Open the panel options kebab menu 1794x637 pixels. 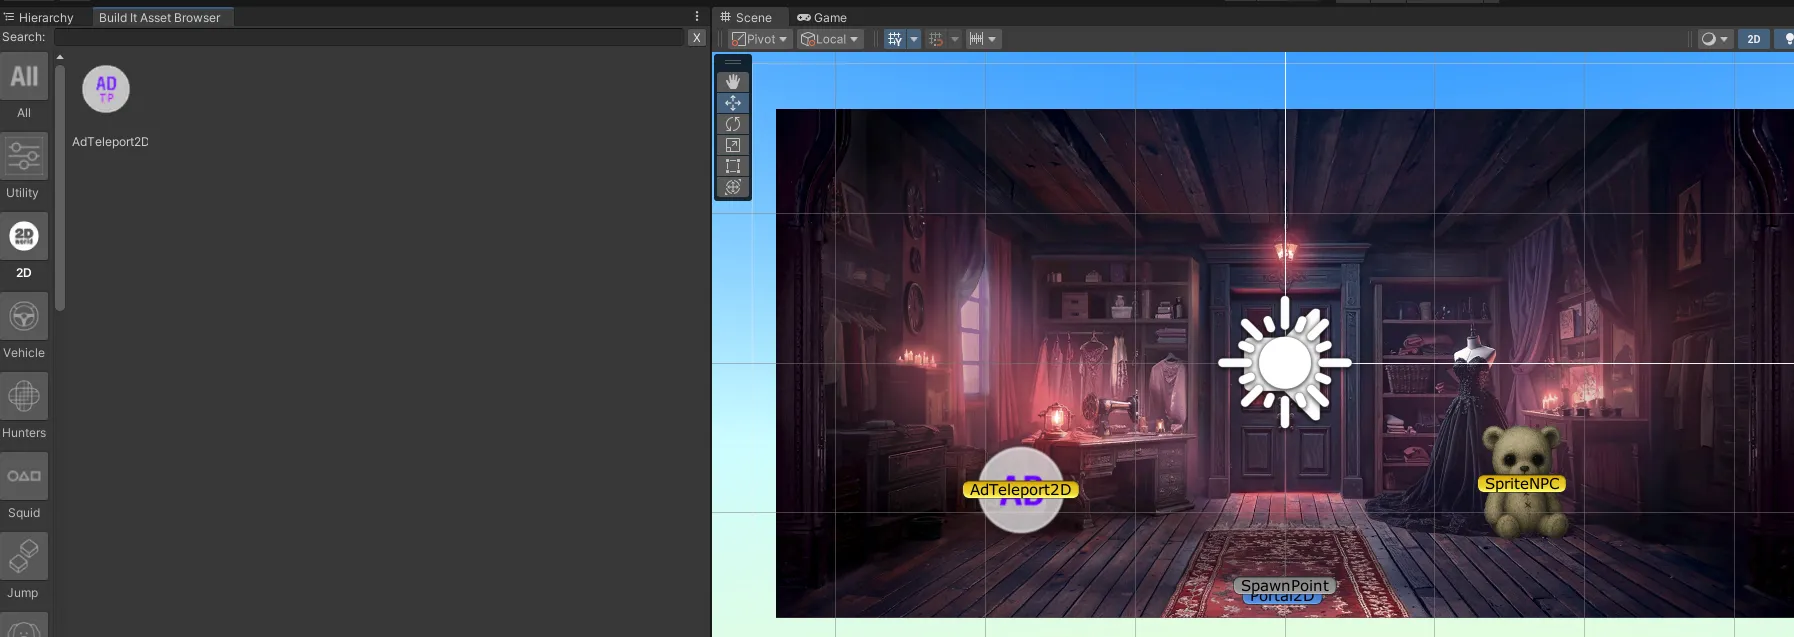point(697,17)
